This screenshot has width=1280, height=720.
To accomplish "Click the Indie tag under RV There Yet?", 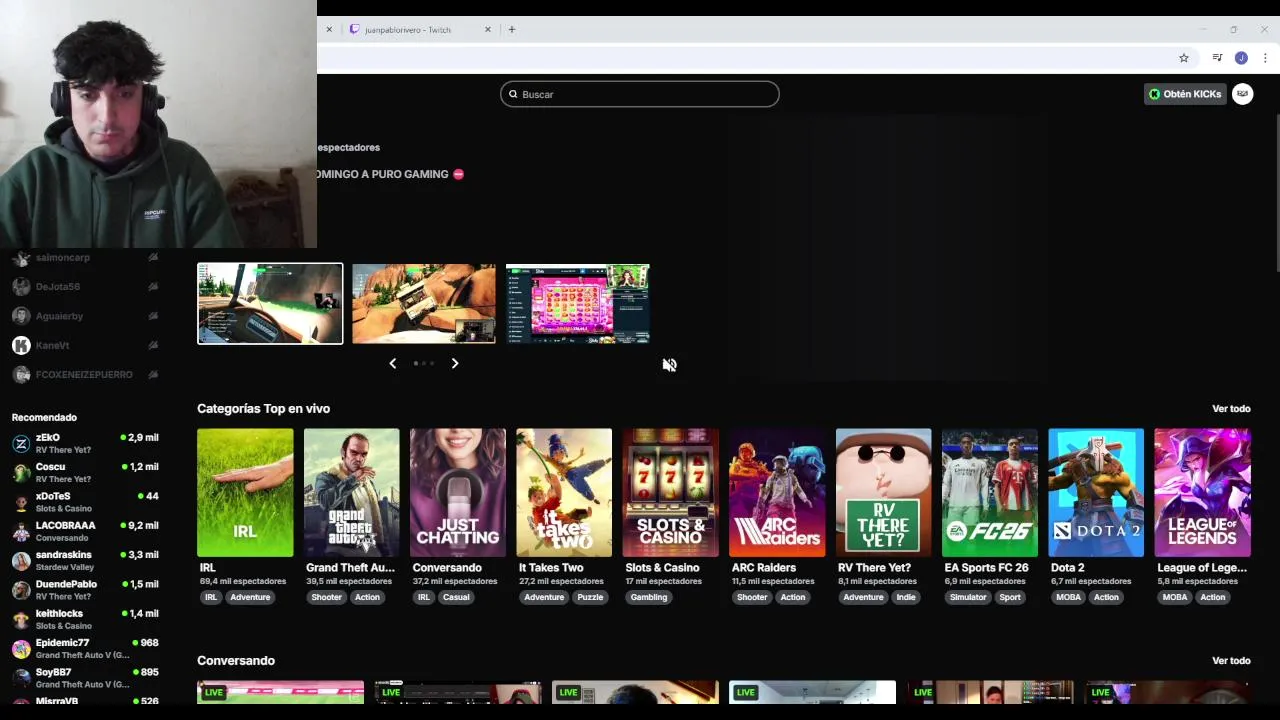I will [906, 597].
